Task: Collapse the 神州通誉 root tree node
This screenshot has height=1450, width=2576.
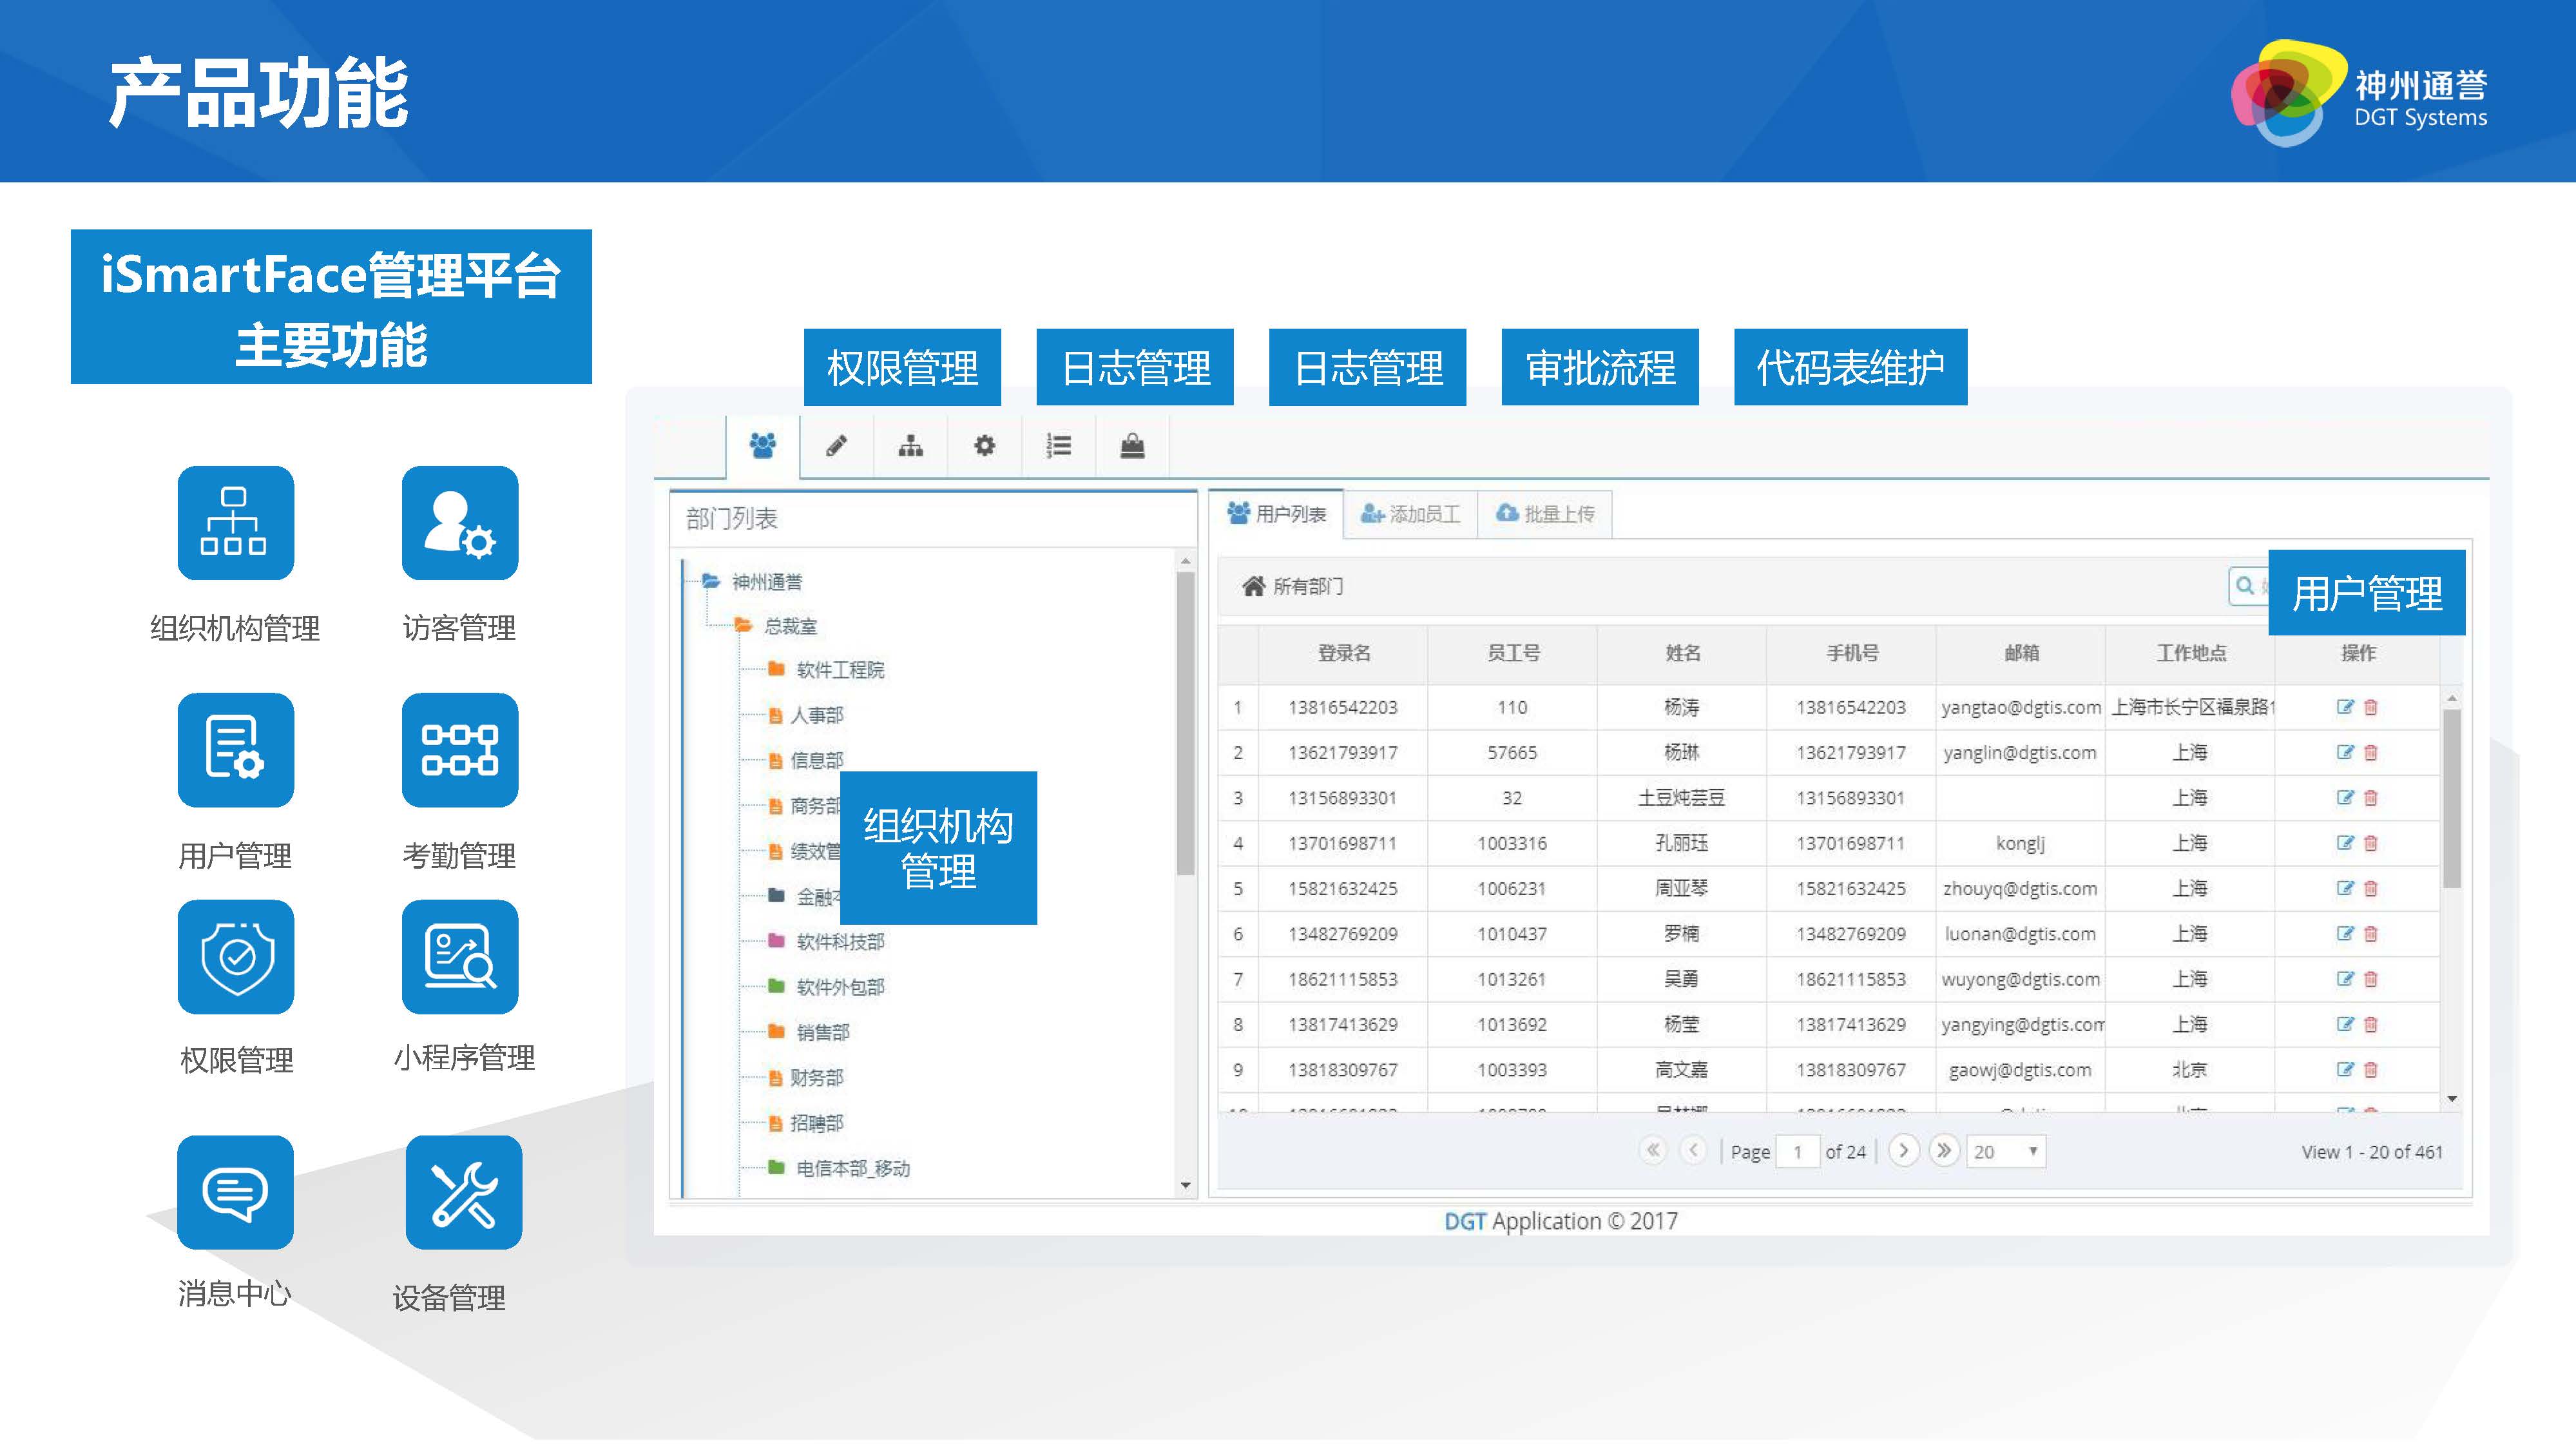Action: [x=711, y=581]
